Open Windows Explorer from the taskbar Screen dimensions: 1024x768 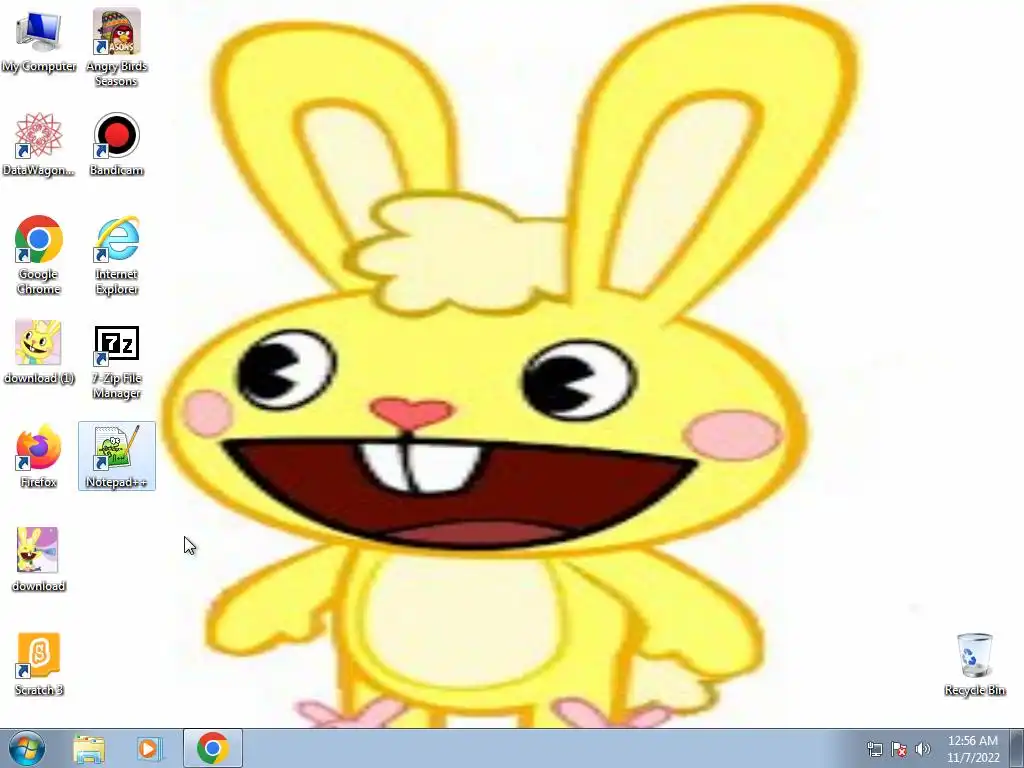pyautogui.click(x=89, y=748)
